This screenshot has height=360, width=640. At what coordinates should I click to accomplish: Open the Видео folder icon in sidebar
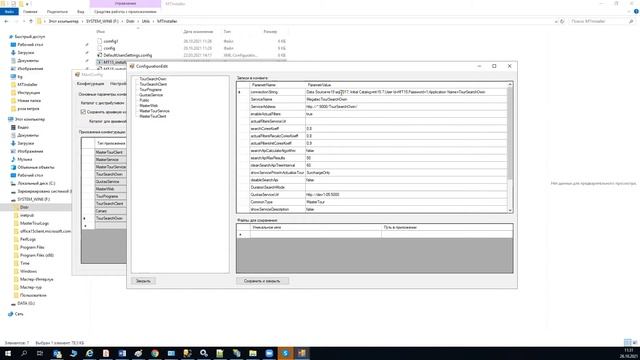[13, 127]
